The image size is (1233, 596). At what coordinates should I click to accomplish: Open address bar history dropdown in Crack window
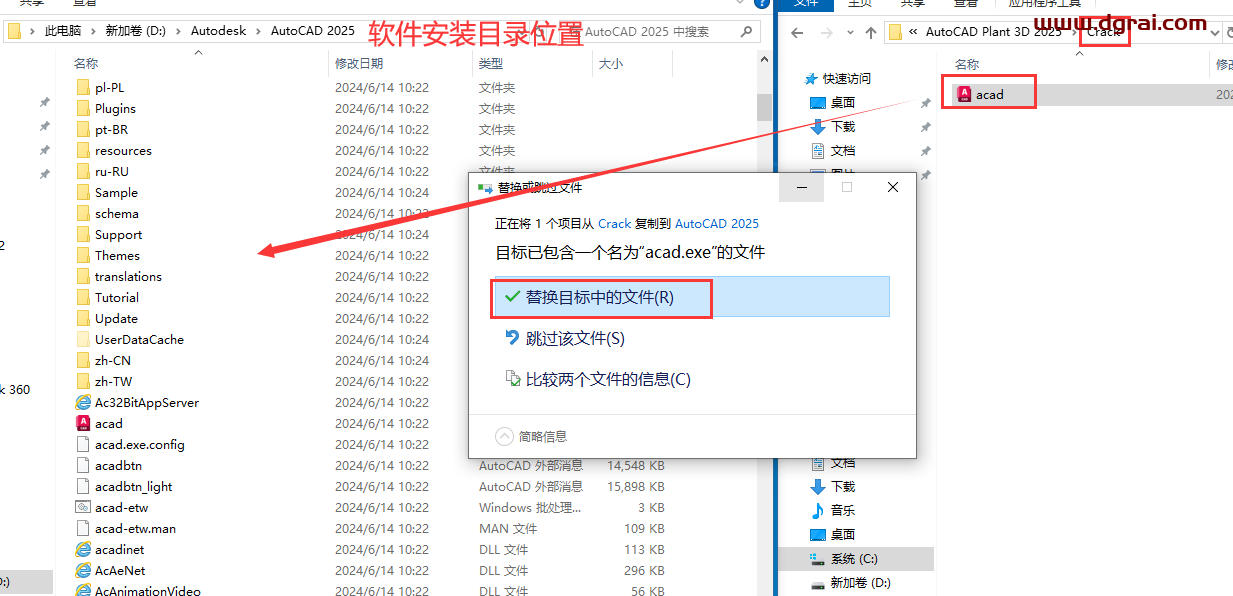click(x=1214, y=33)
